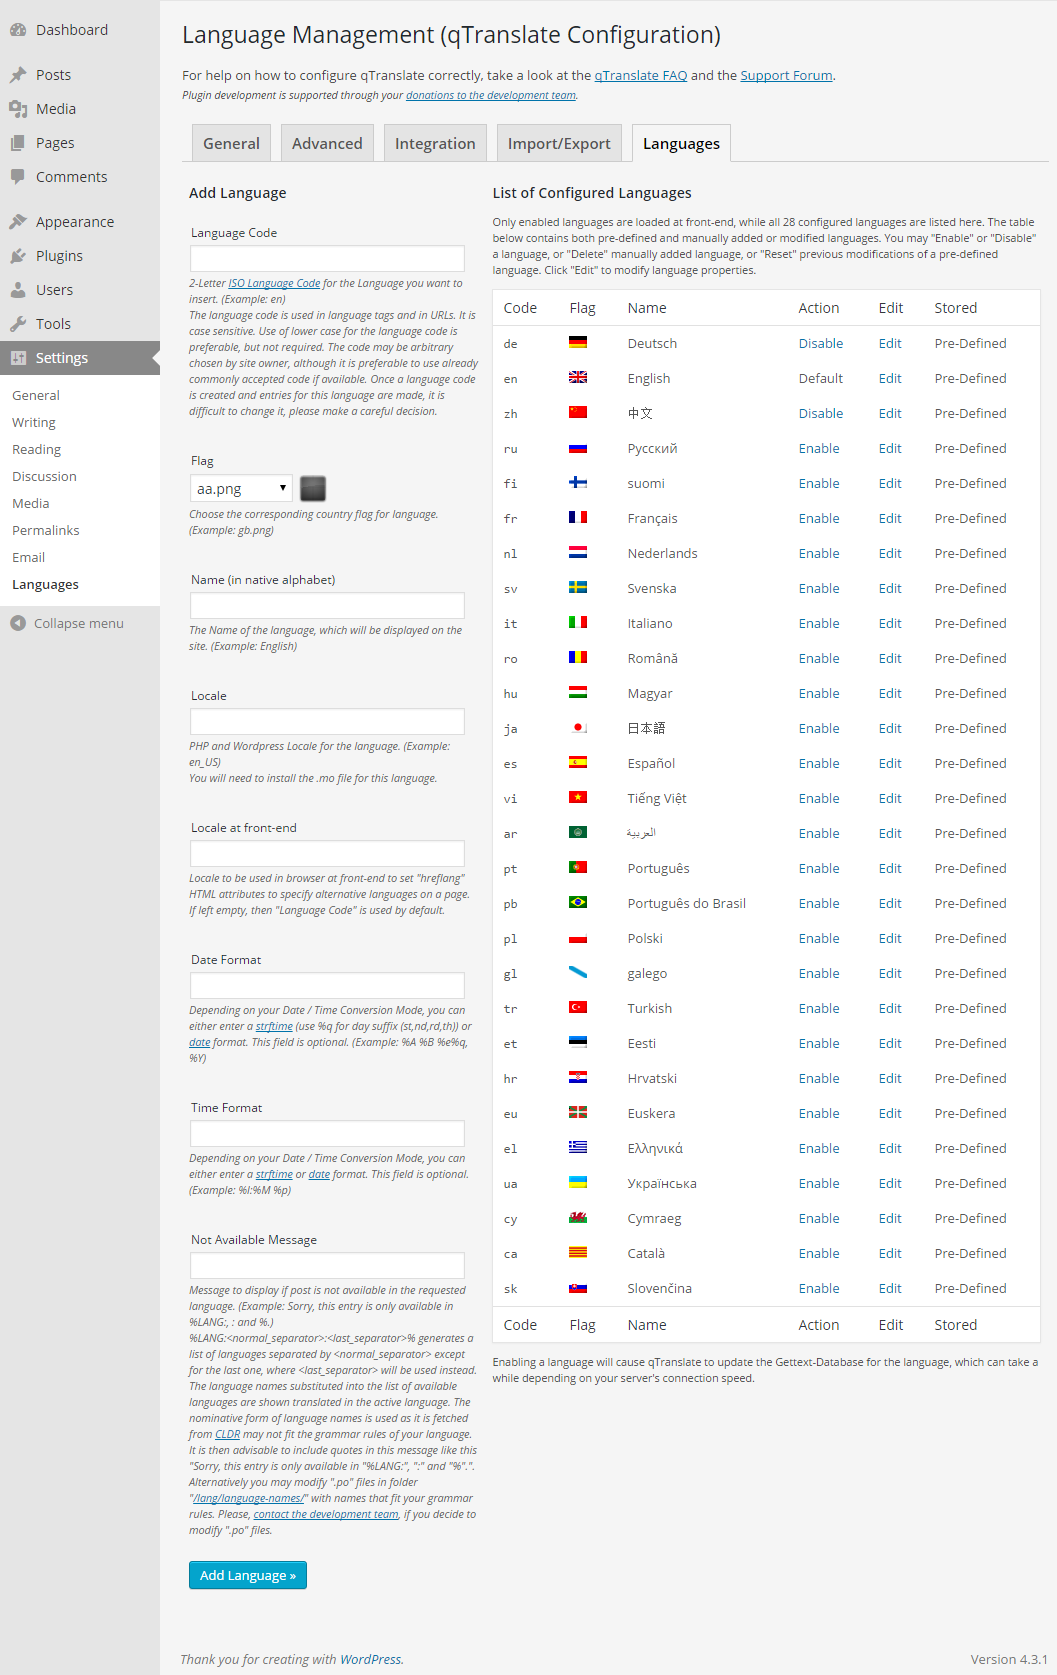Click the Tools wrench icon
Image resolution: width=1057 pixels, height=1675 pixels.
tap(18, 324)
